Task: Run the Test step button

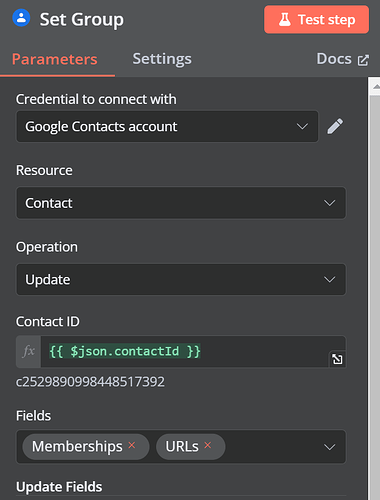Action: [316, 19]
